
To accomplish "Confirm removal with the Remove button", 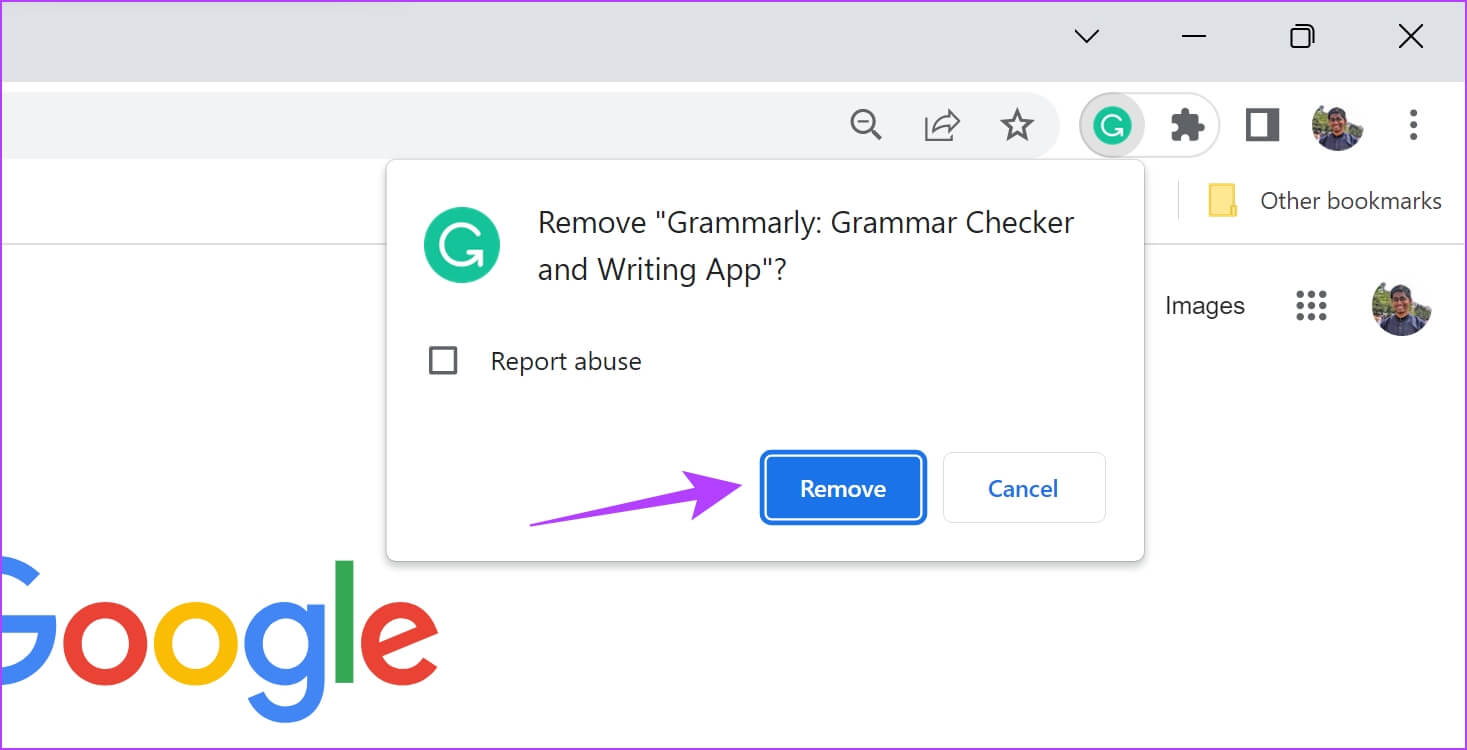I will [x=843, y=488].
